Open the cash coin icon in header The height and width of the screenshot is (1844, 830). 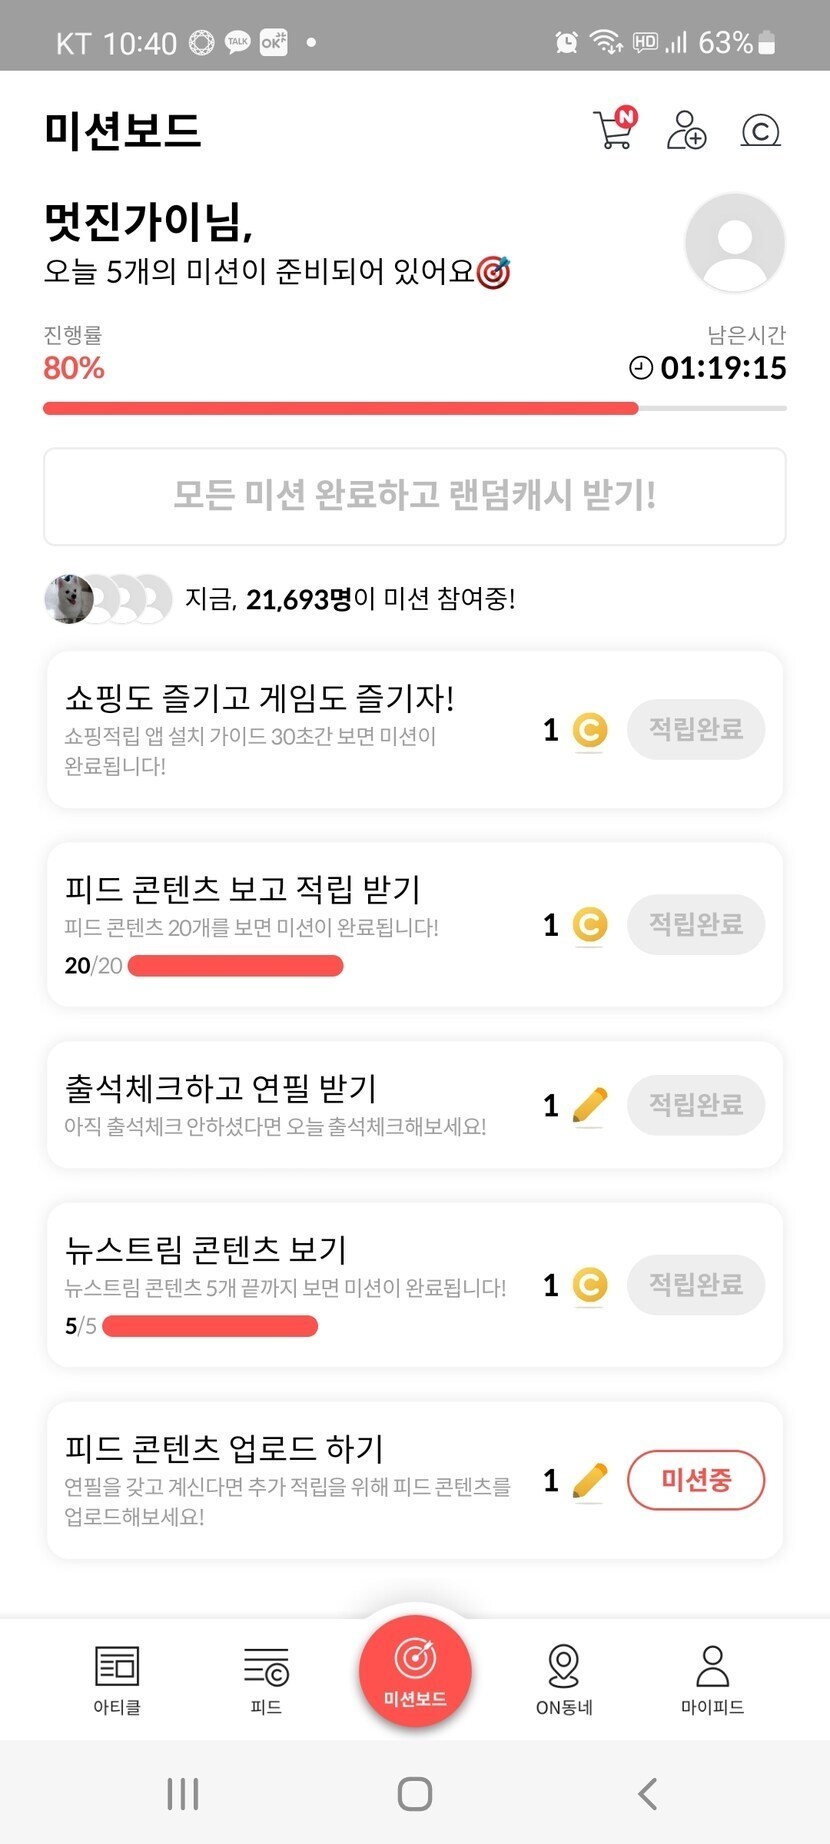(x=760, y=131)
